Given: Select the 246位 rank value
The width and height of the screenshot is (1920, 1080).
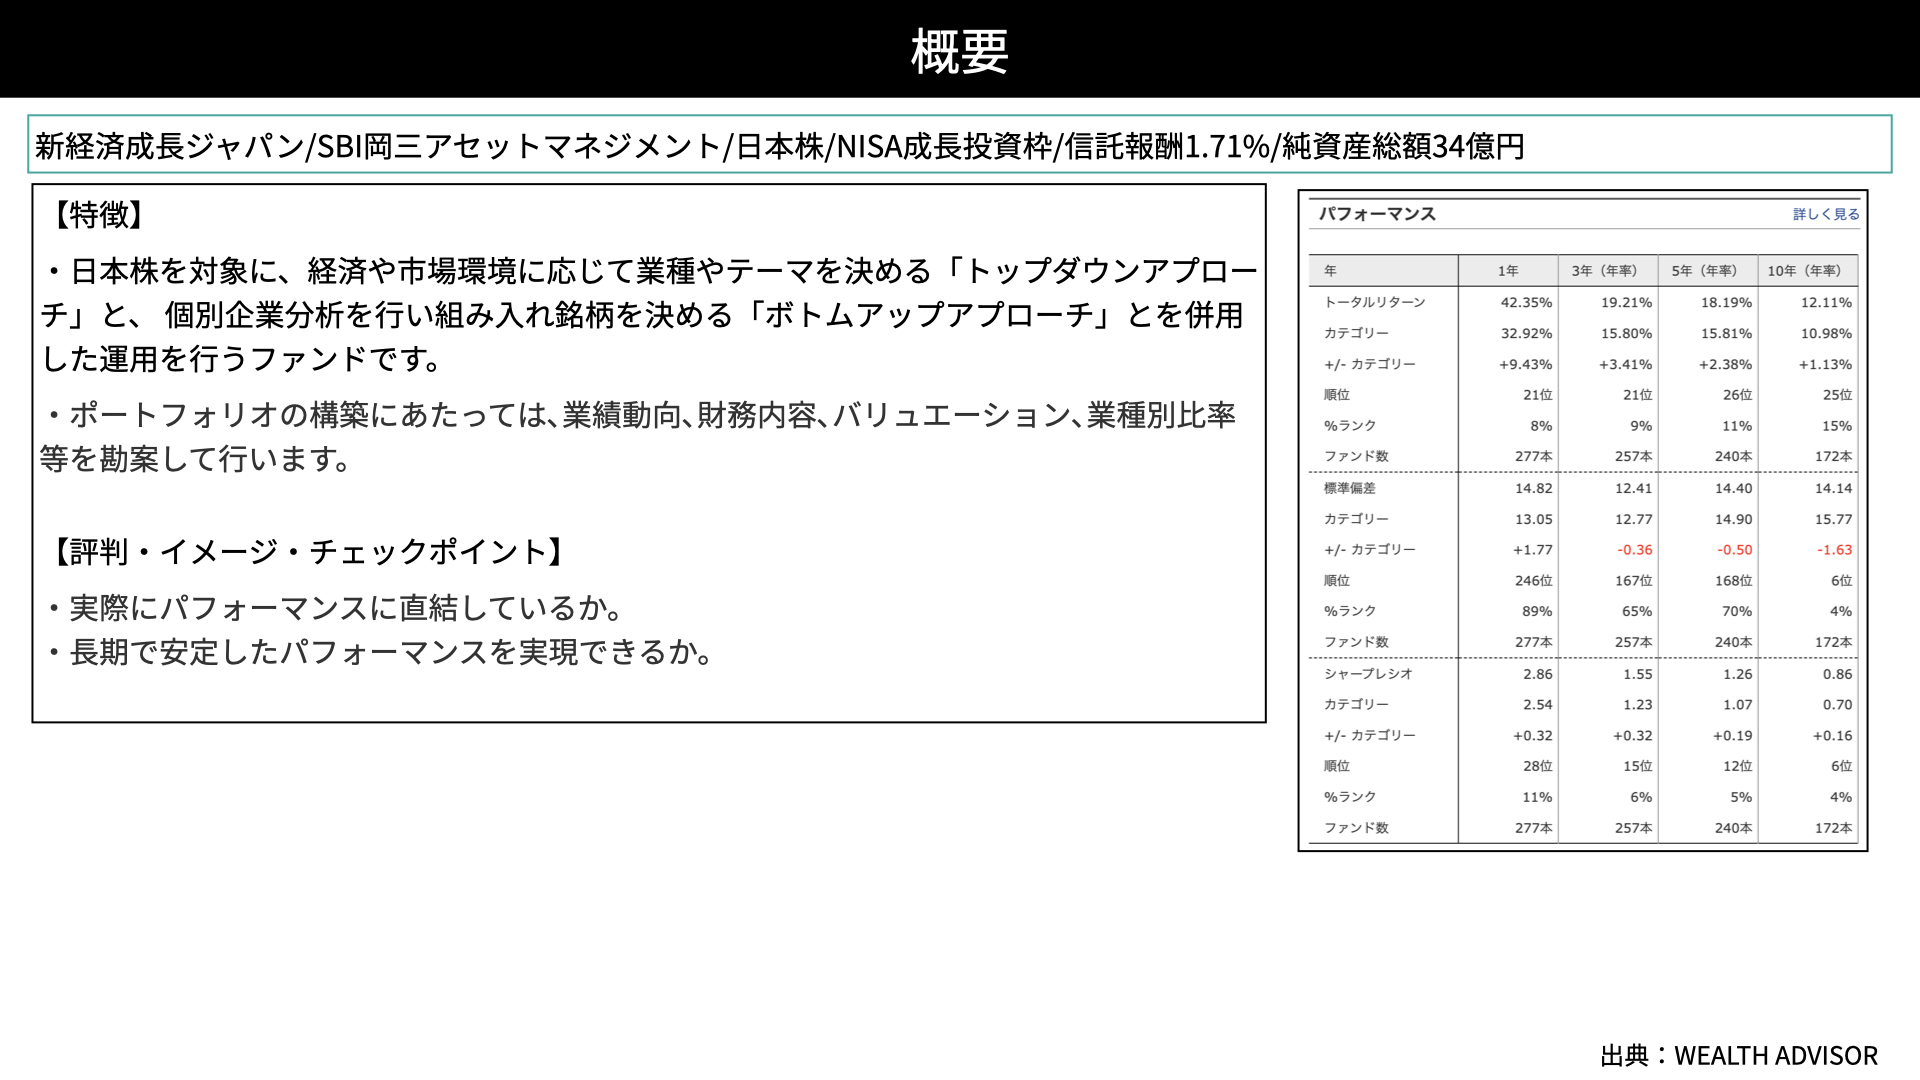Looking at the screenshot, I should 1533,580.
